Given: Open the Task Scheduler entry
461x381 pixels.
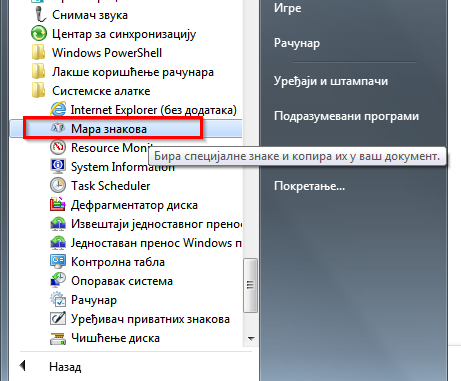Looking at the screenshot, I should tap(110, 186).
